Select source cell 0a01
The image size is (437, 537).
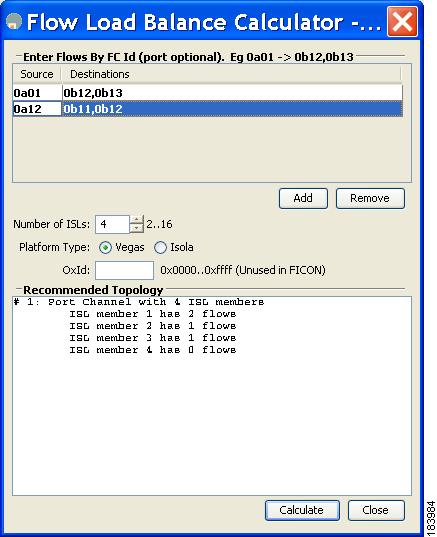point(37,93)
